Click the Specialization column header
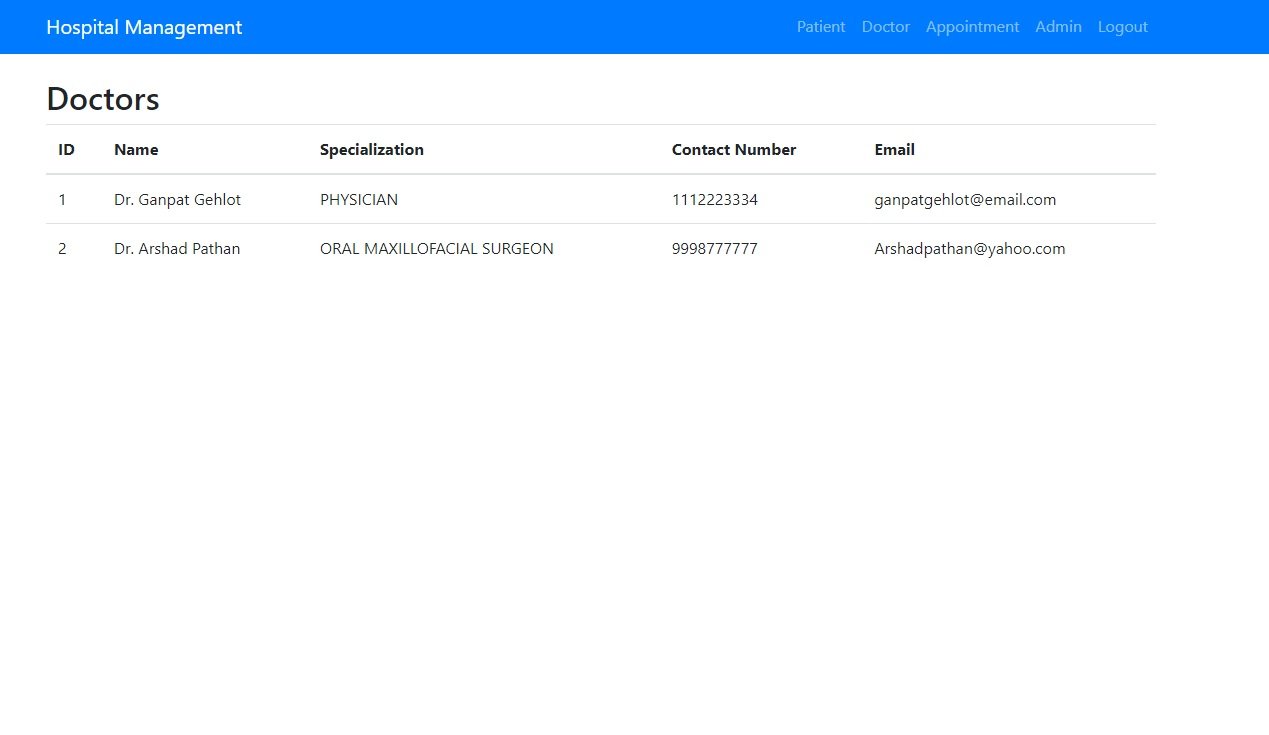 371,150
